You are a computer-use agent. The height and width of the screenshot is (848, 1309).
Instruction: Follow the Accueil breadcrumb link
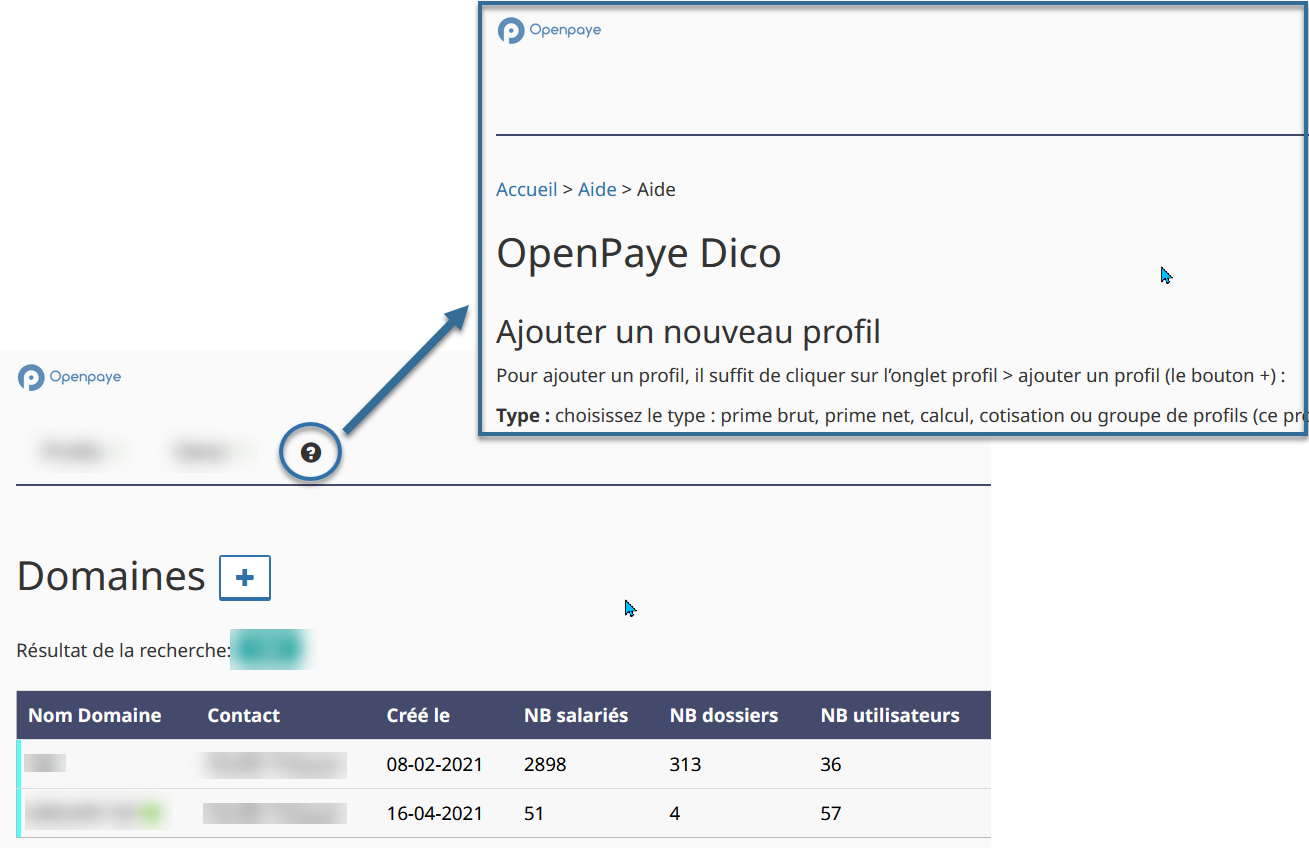tap(527, 189)
